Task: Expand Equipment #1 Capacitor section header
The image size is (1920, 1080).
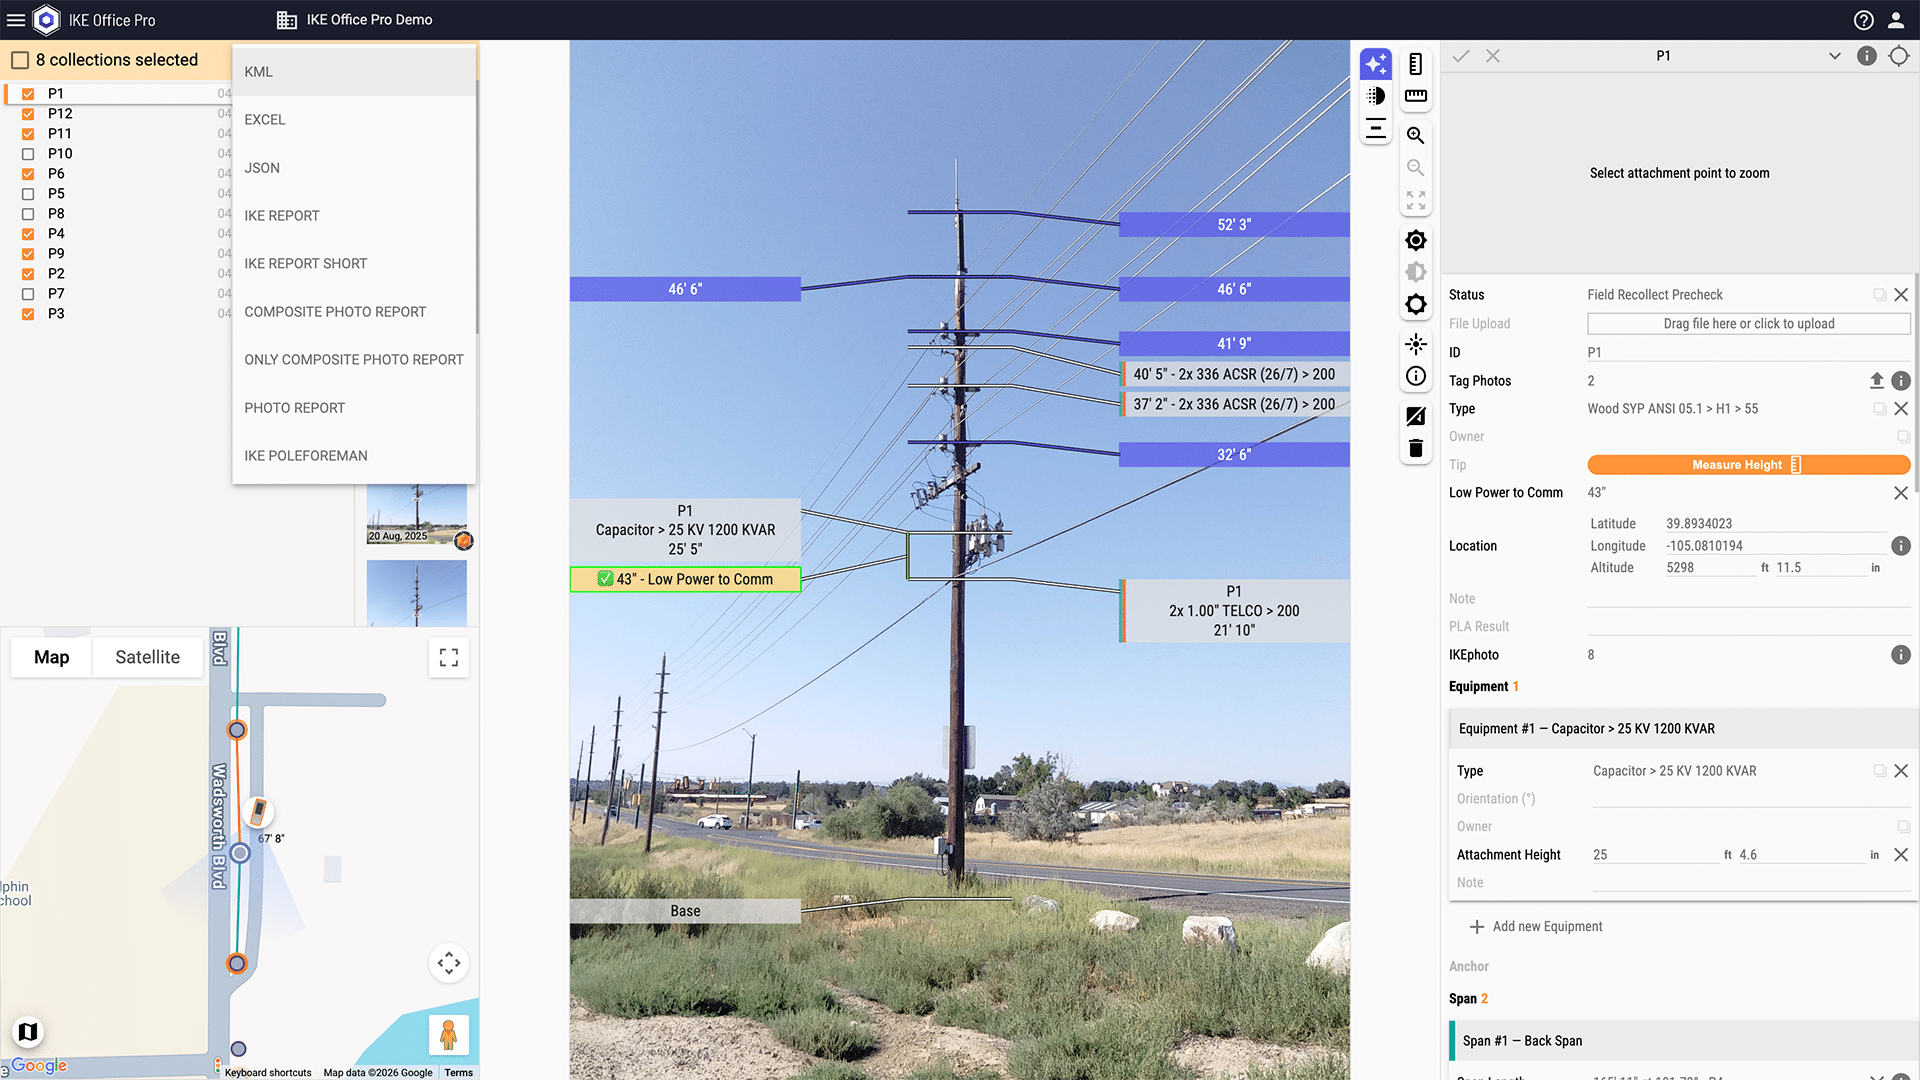Action: click(1682, 729)
